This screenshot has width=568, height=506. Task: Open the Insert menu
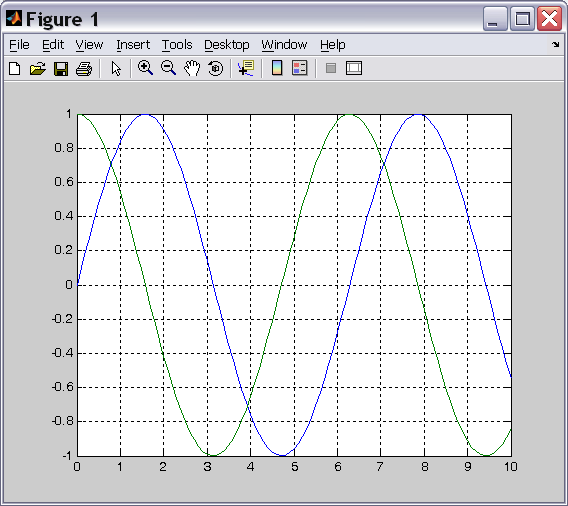point(133,45)
